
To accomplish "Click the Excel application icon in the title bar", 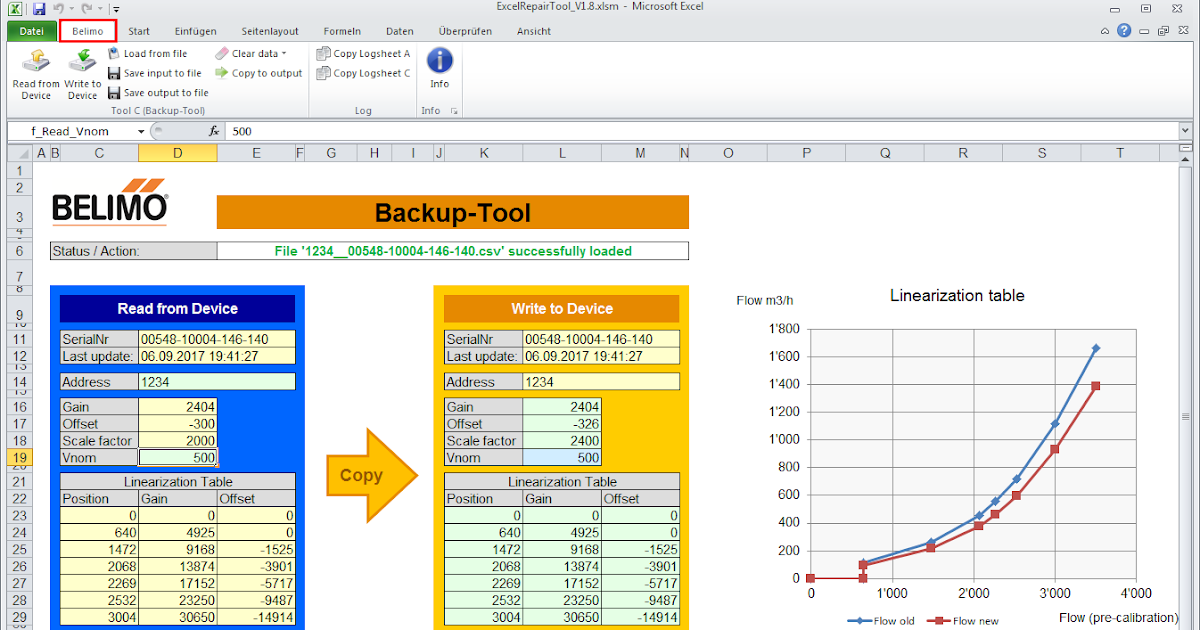I will tap(17, 8).
